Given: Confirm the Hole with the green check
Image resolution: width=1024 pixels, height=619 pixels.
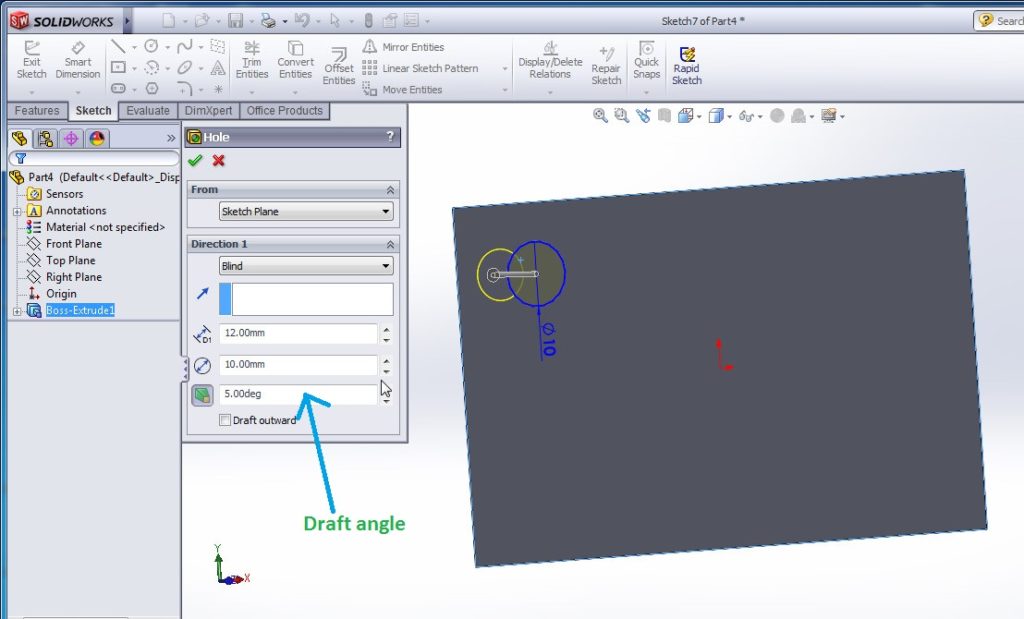Looking at the screenshot, I should [x=196, y=161].
